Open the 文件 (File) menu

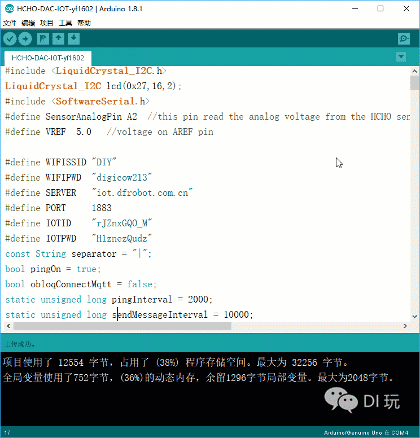tap(9, 23)
